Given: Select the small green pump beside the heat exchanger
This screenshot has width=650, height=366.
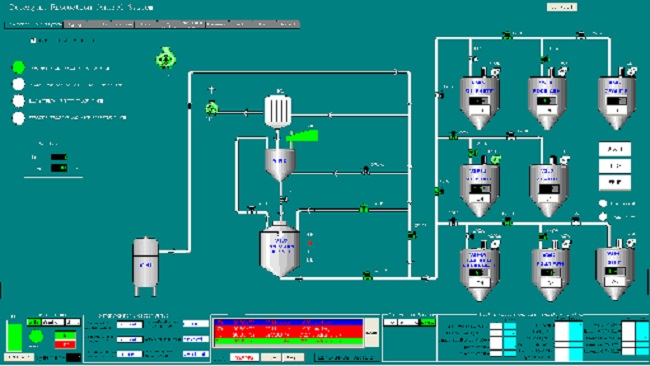Looking at the screenshot, I should (x=211, y=109).
